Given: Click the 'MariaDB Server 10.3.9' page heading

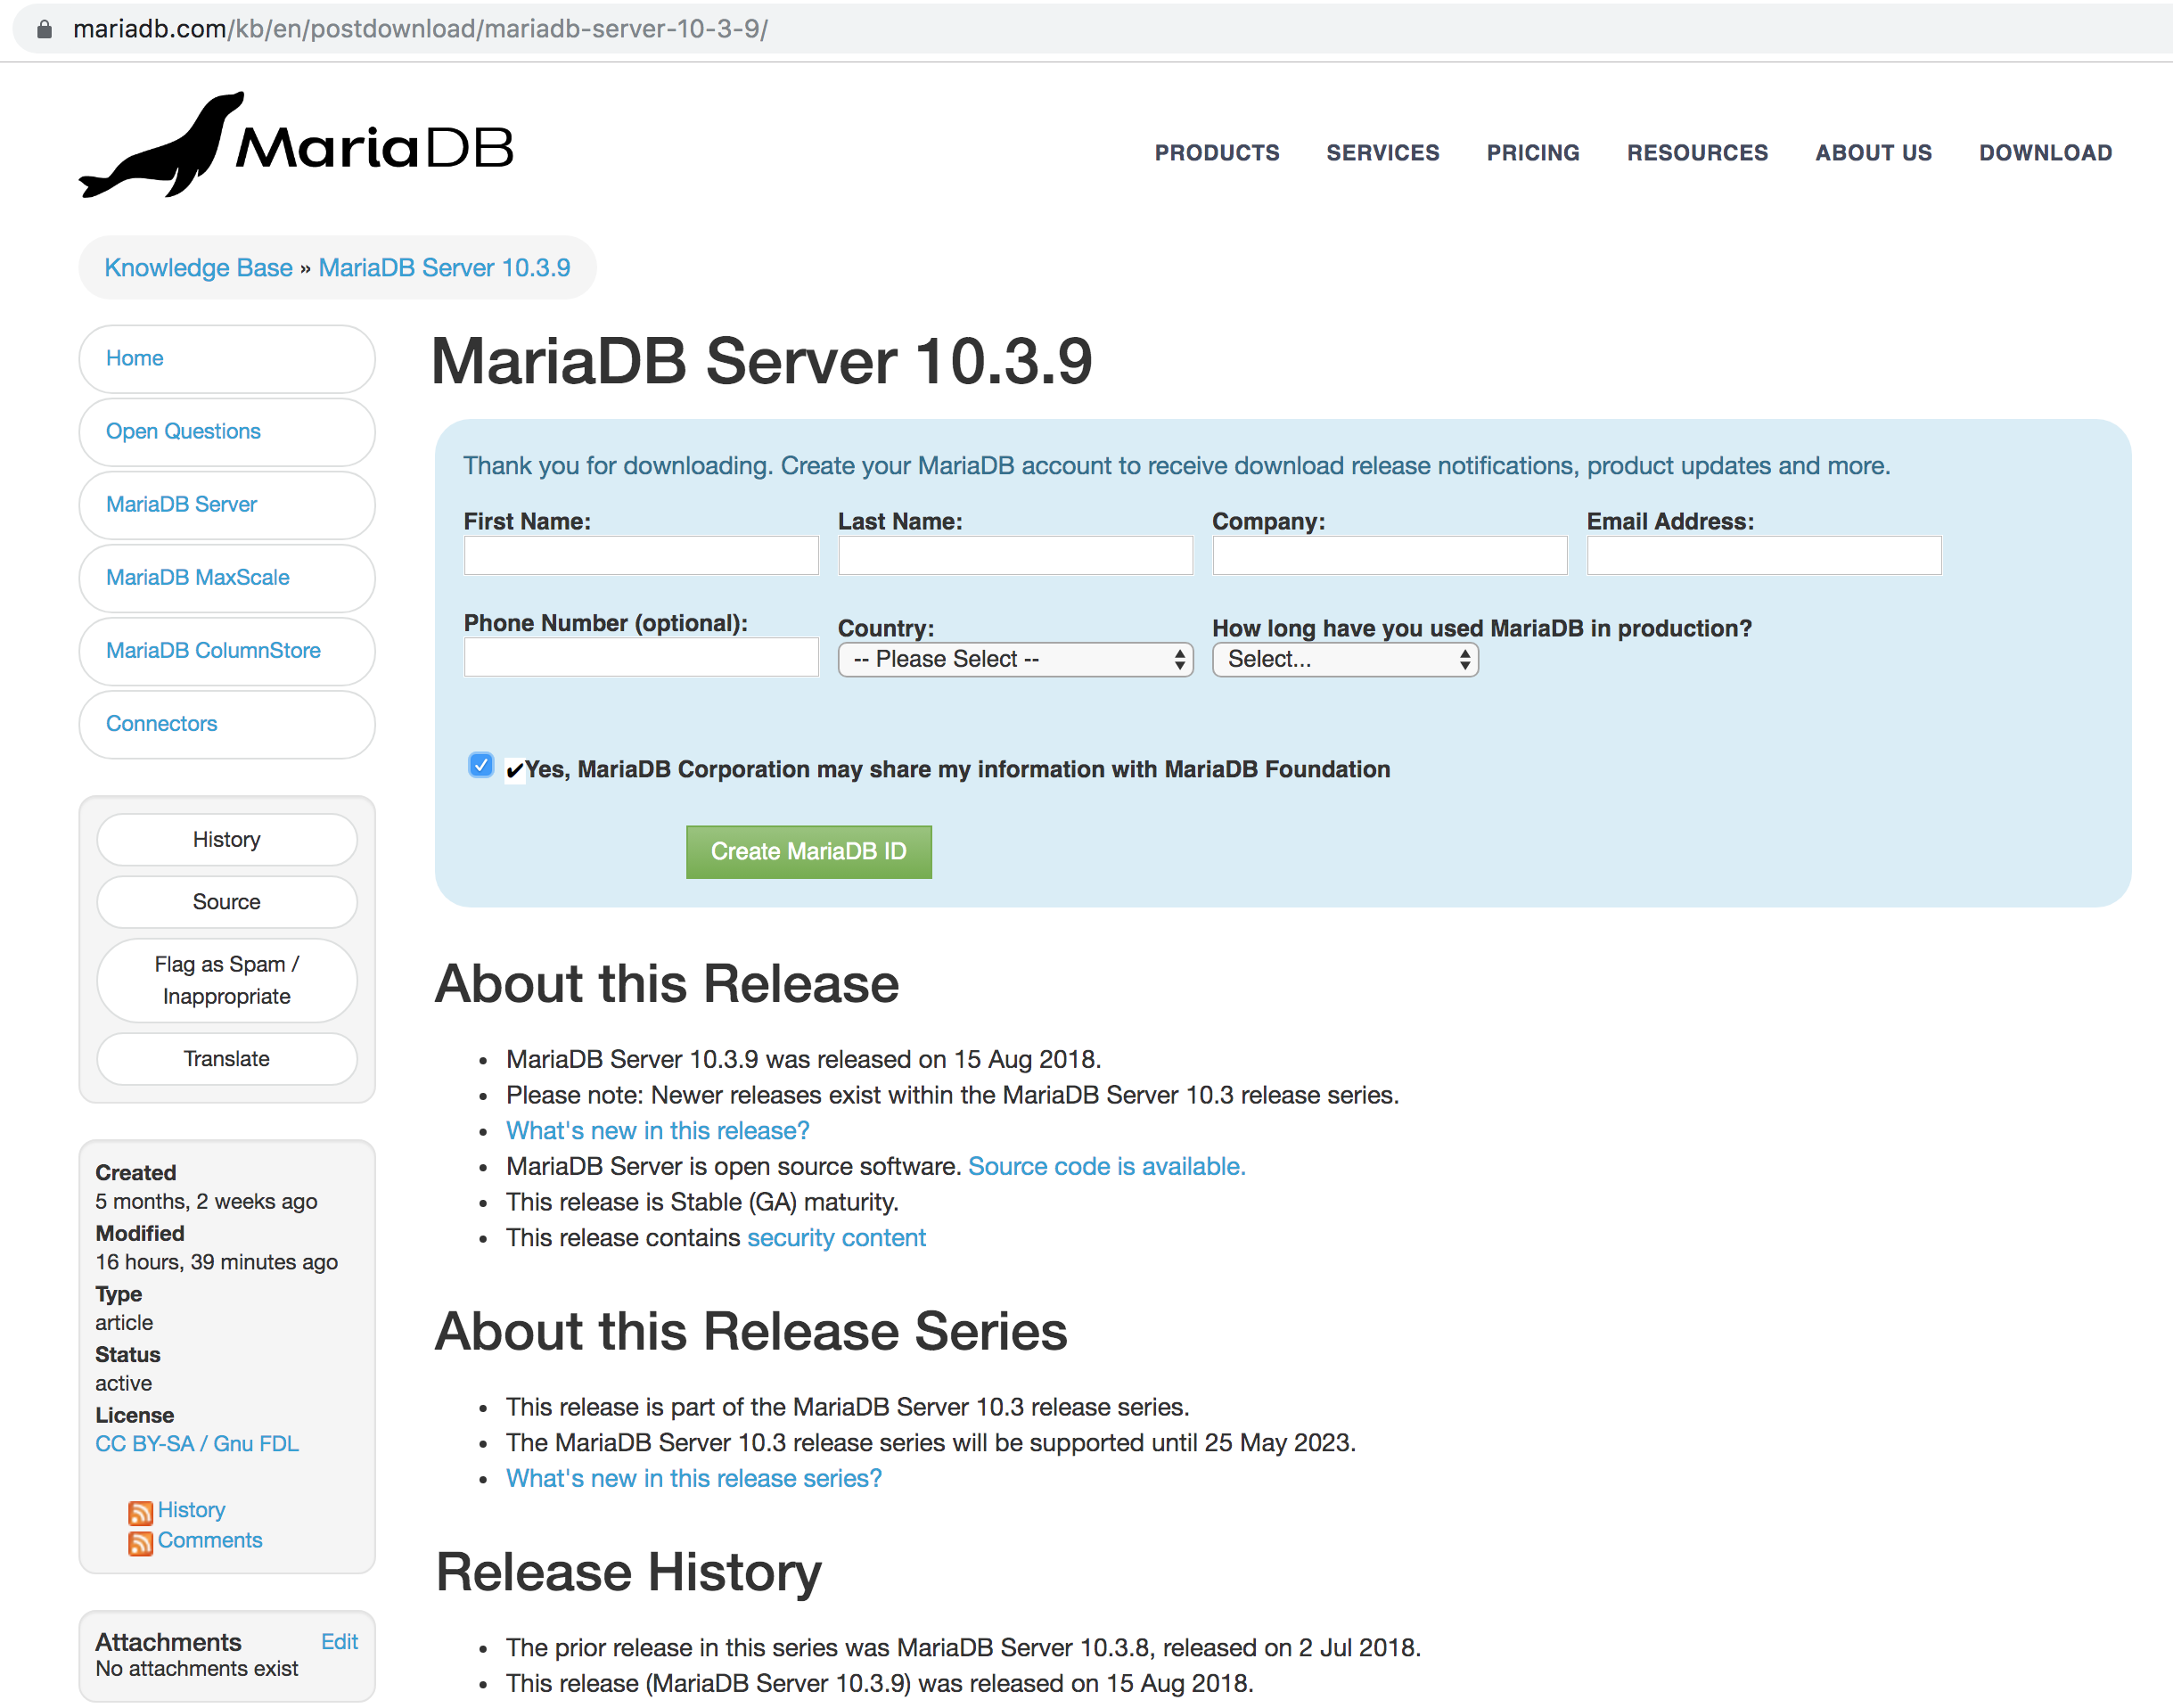Looking at the screenshot, I should tap(761, 361).
